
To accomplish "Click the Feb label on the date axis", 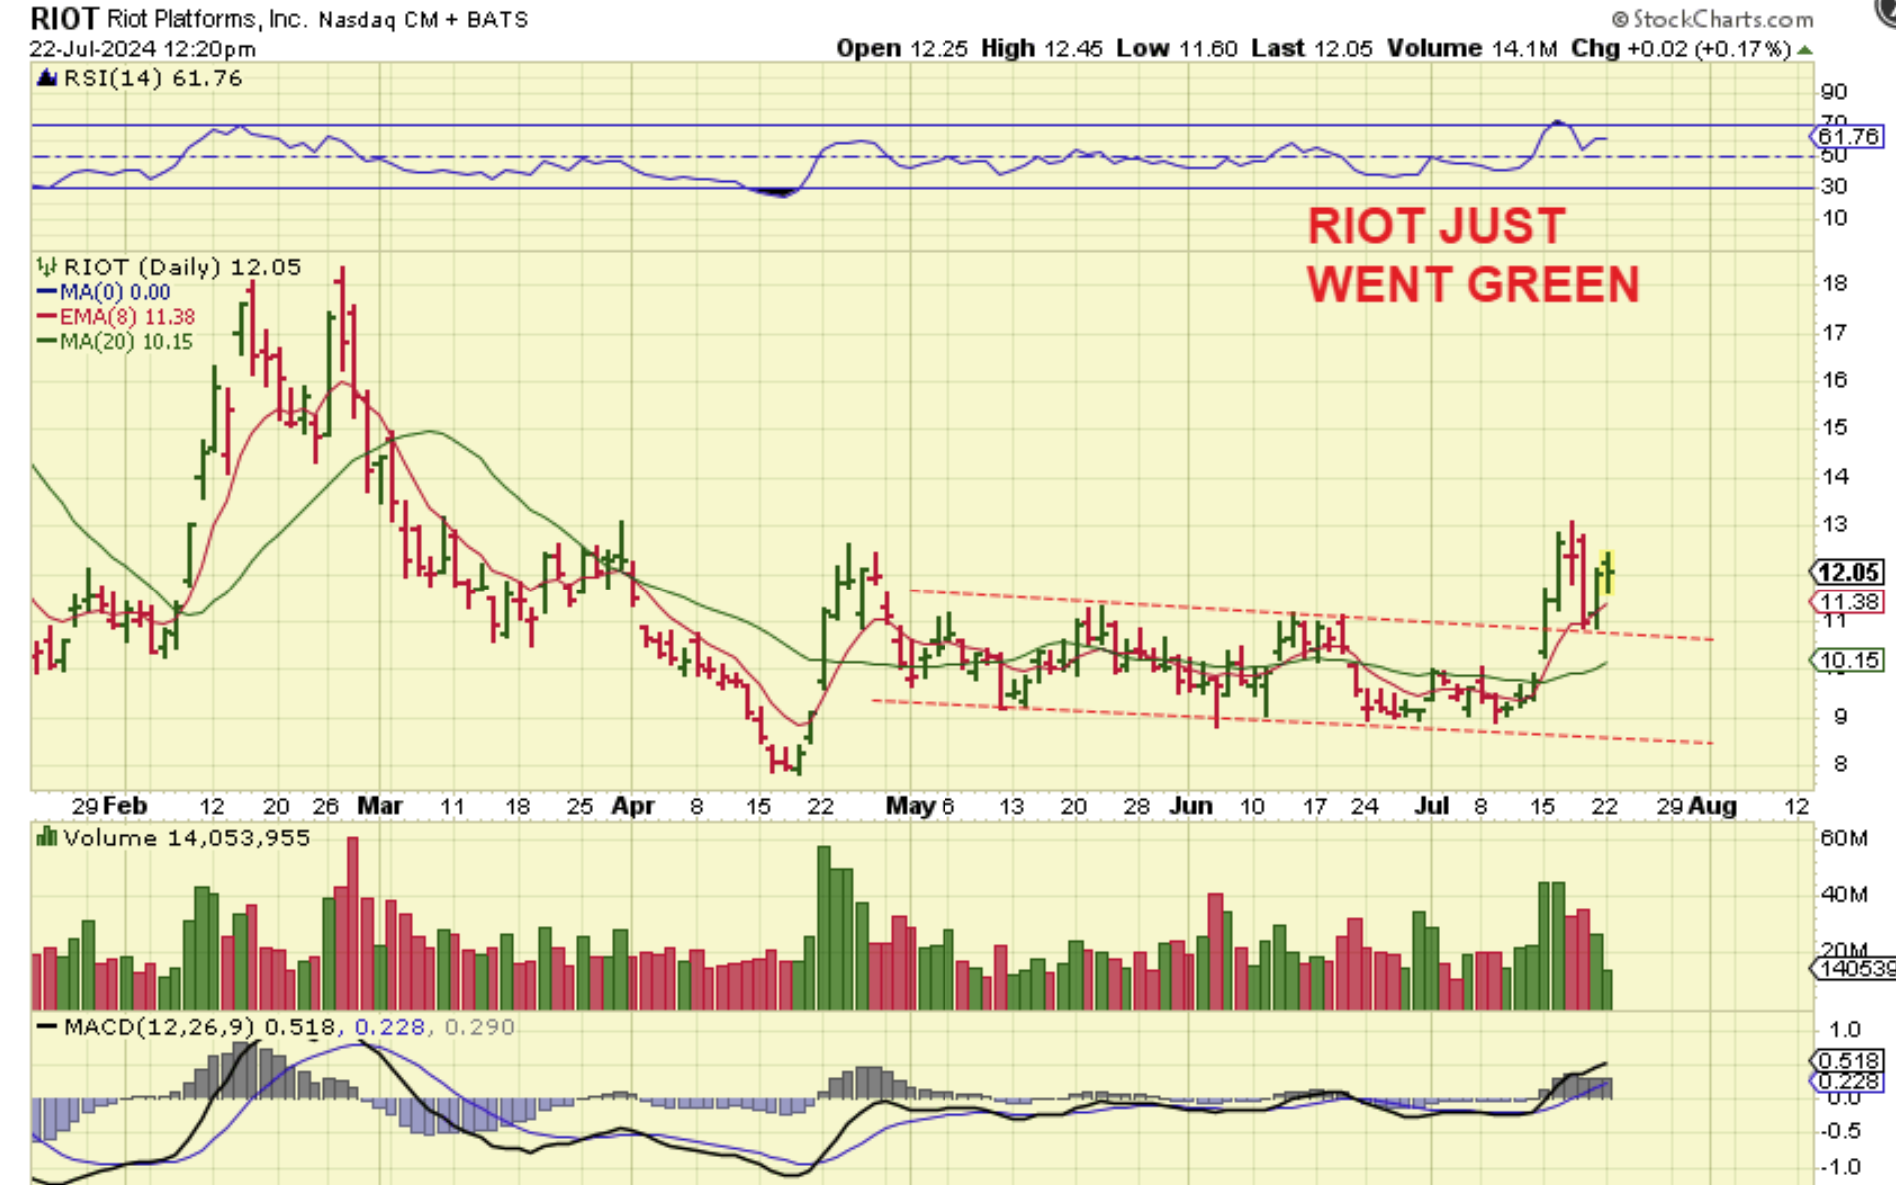I will (125, 806).
